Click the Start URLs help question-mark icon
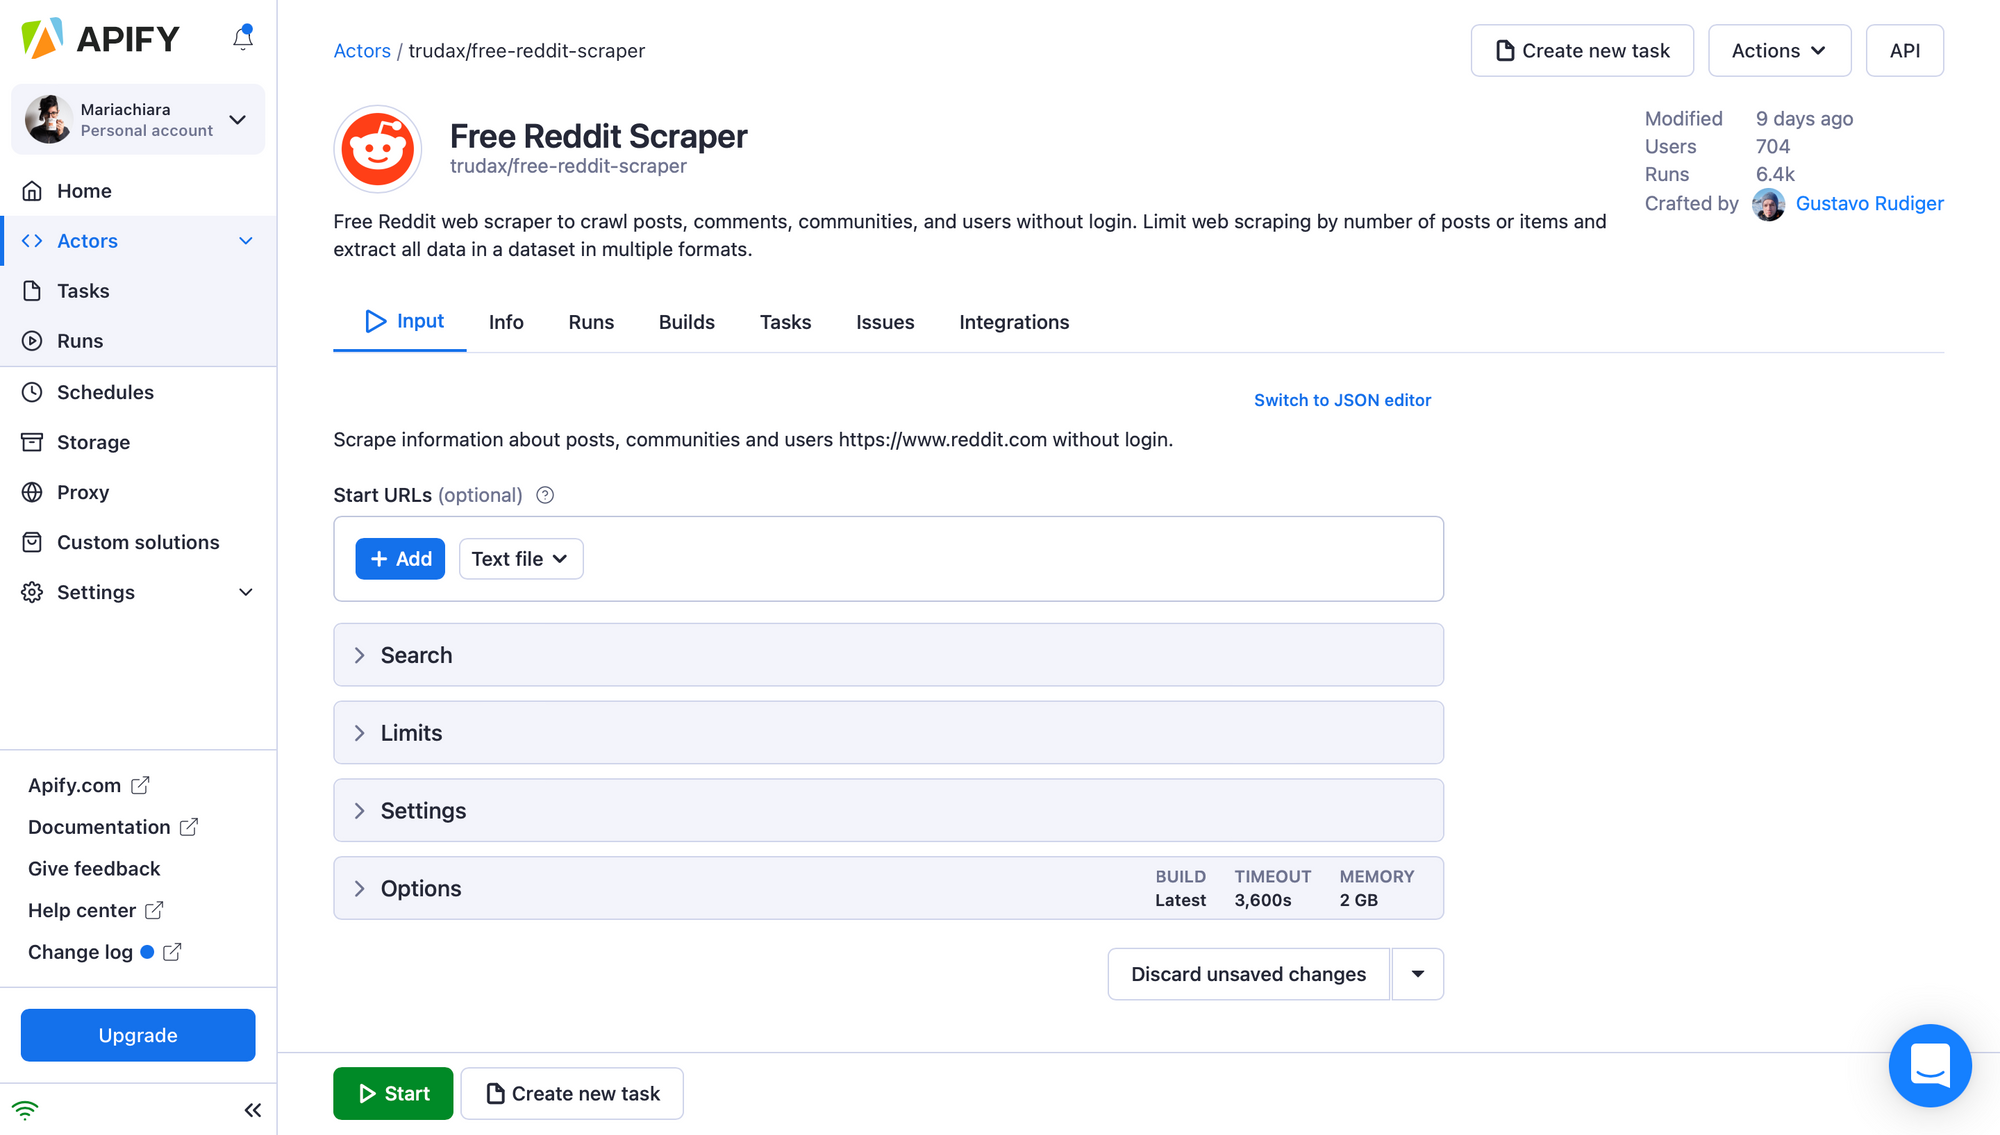 coord(545,495)
